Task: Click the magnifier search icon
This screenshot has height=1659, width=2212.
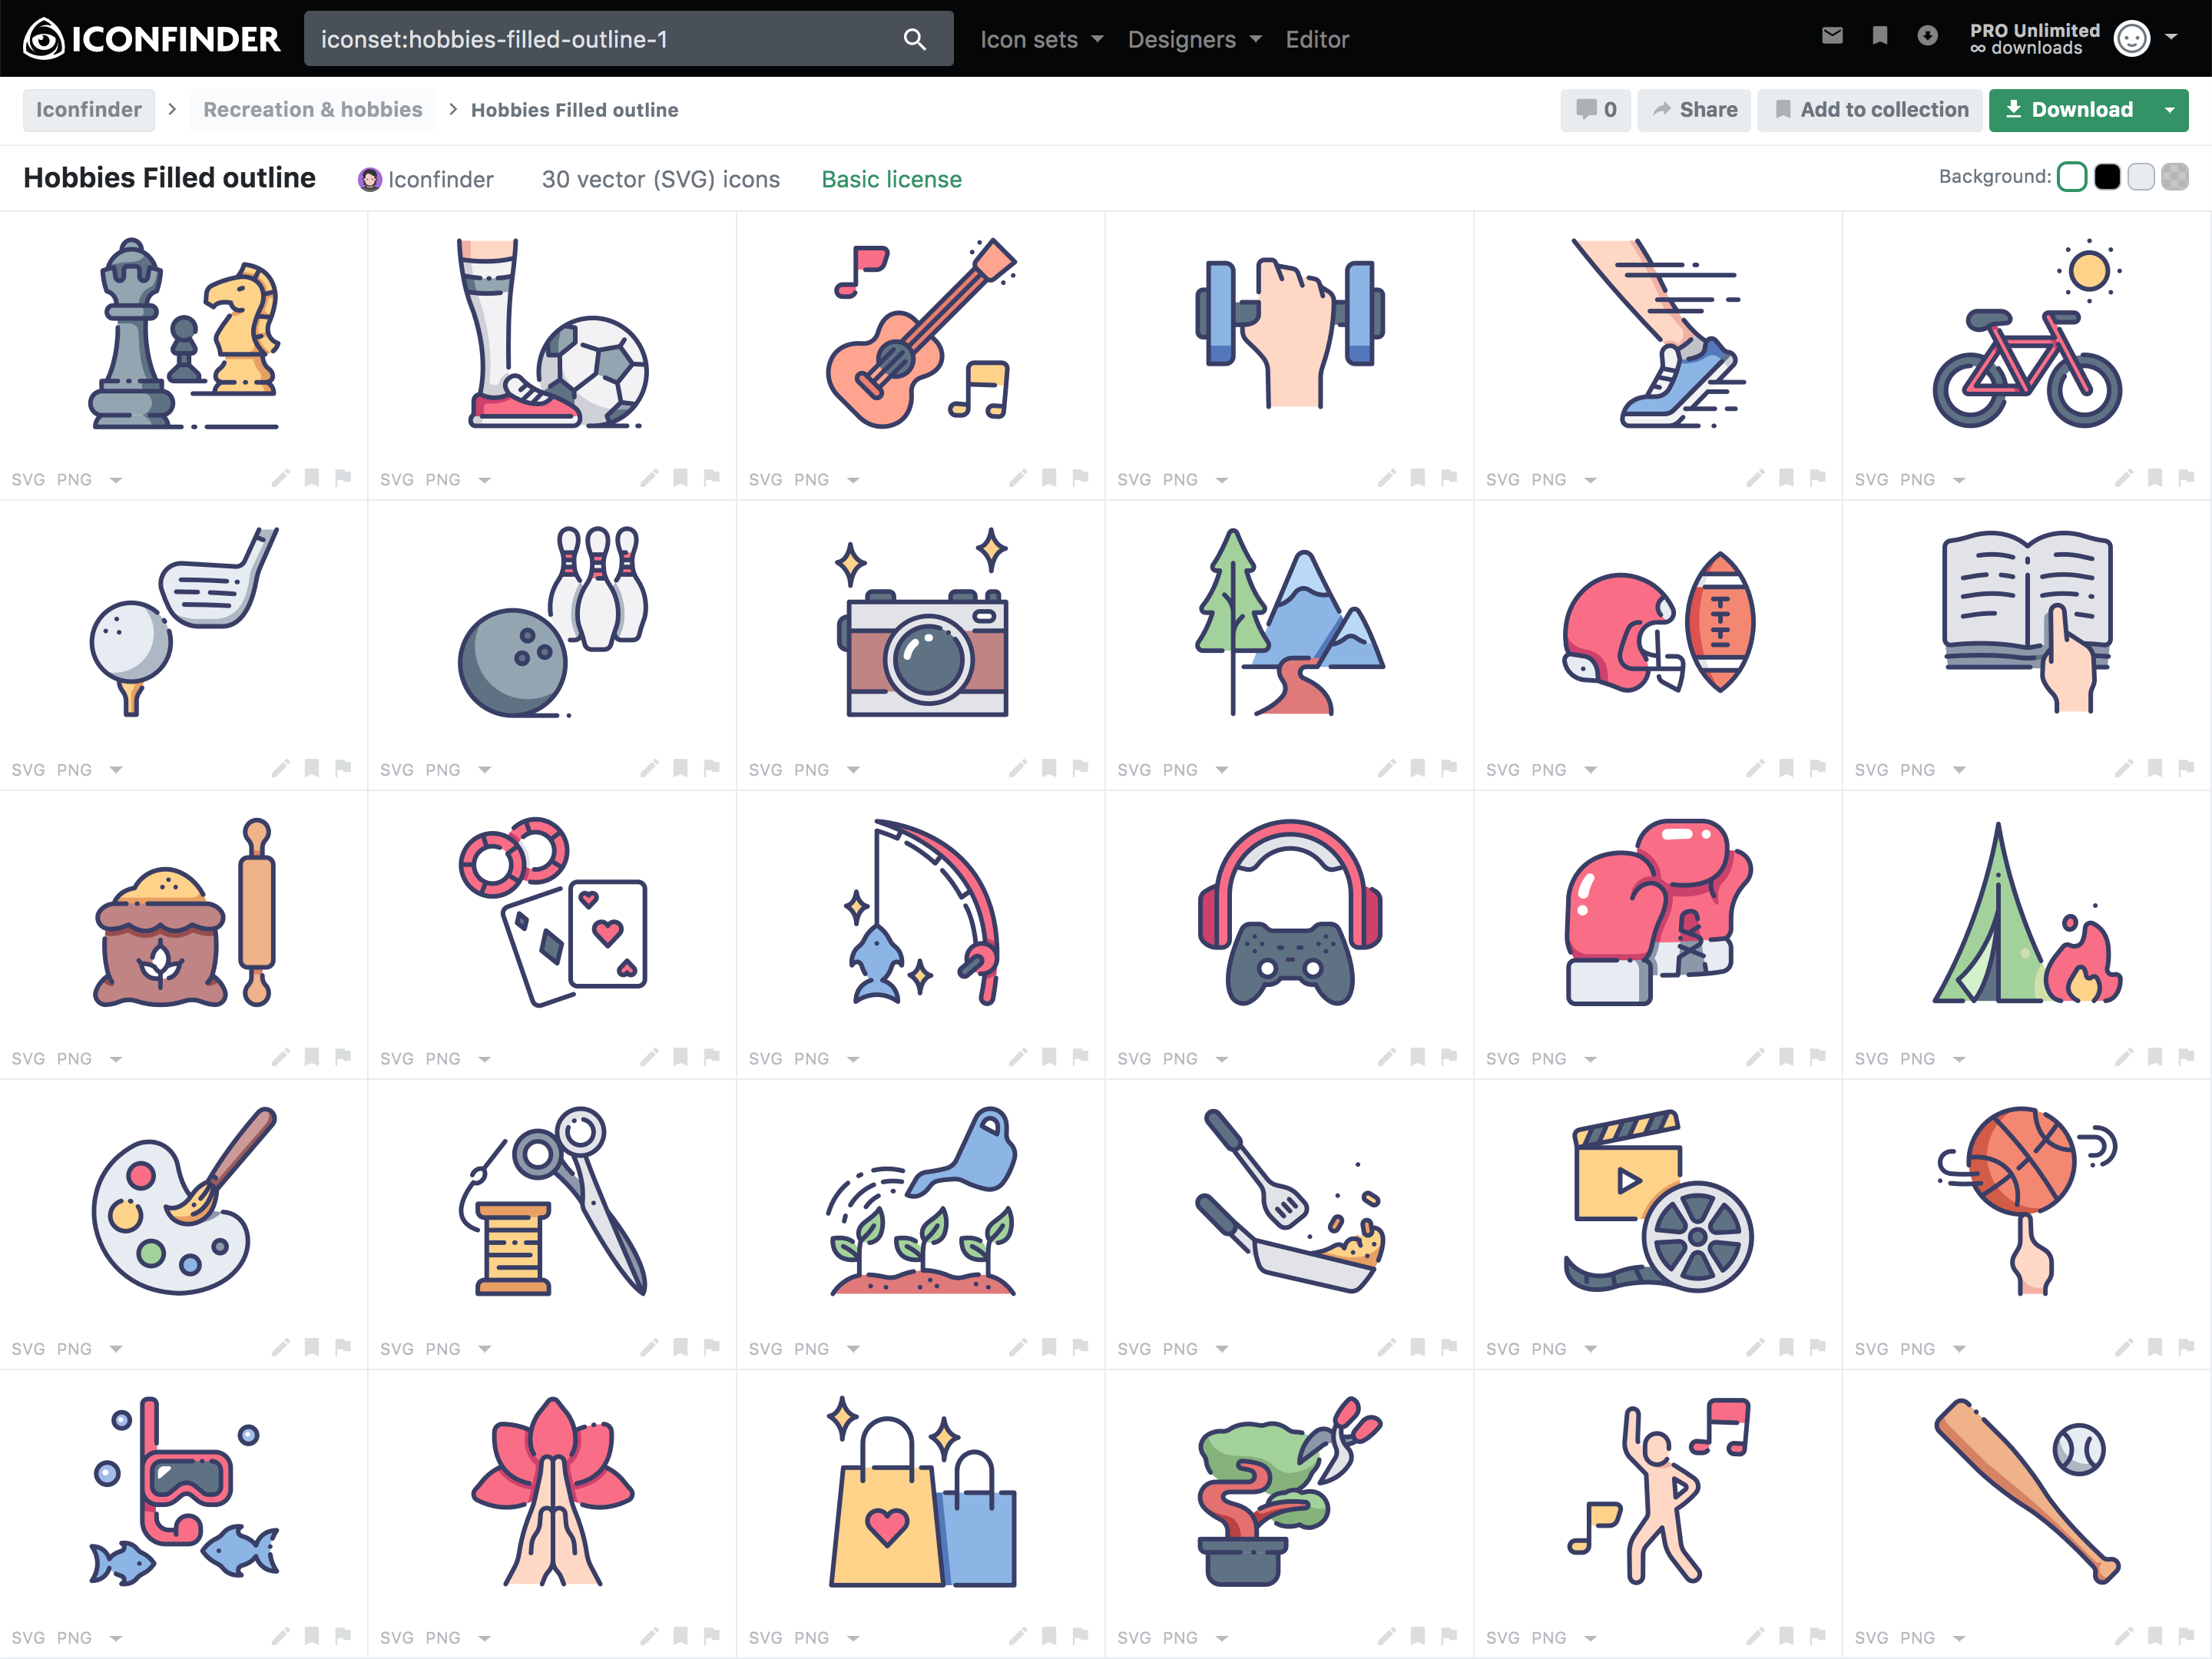Action: pos(914,39)
